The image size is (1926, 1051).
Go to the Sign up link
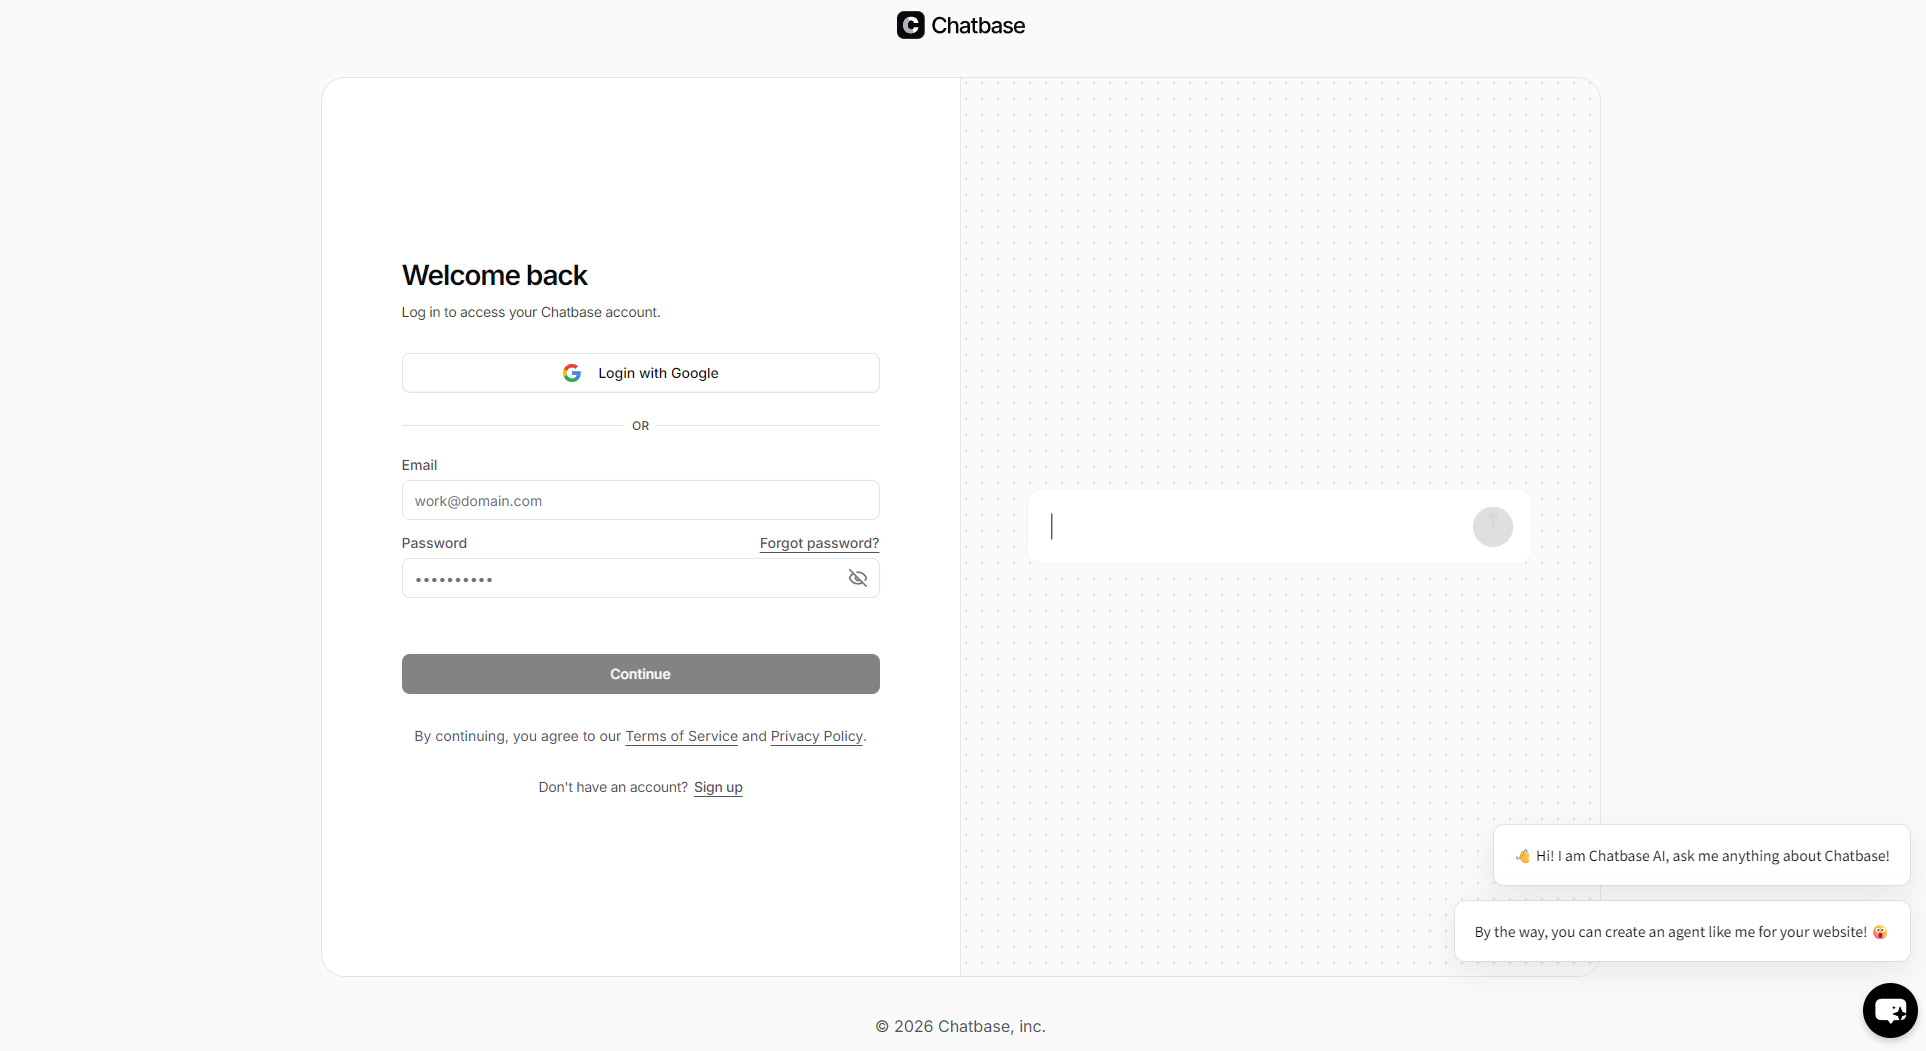718,787
